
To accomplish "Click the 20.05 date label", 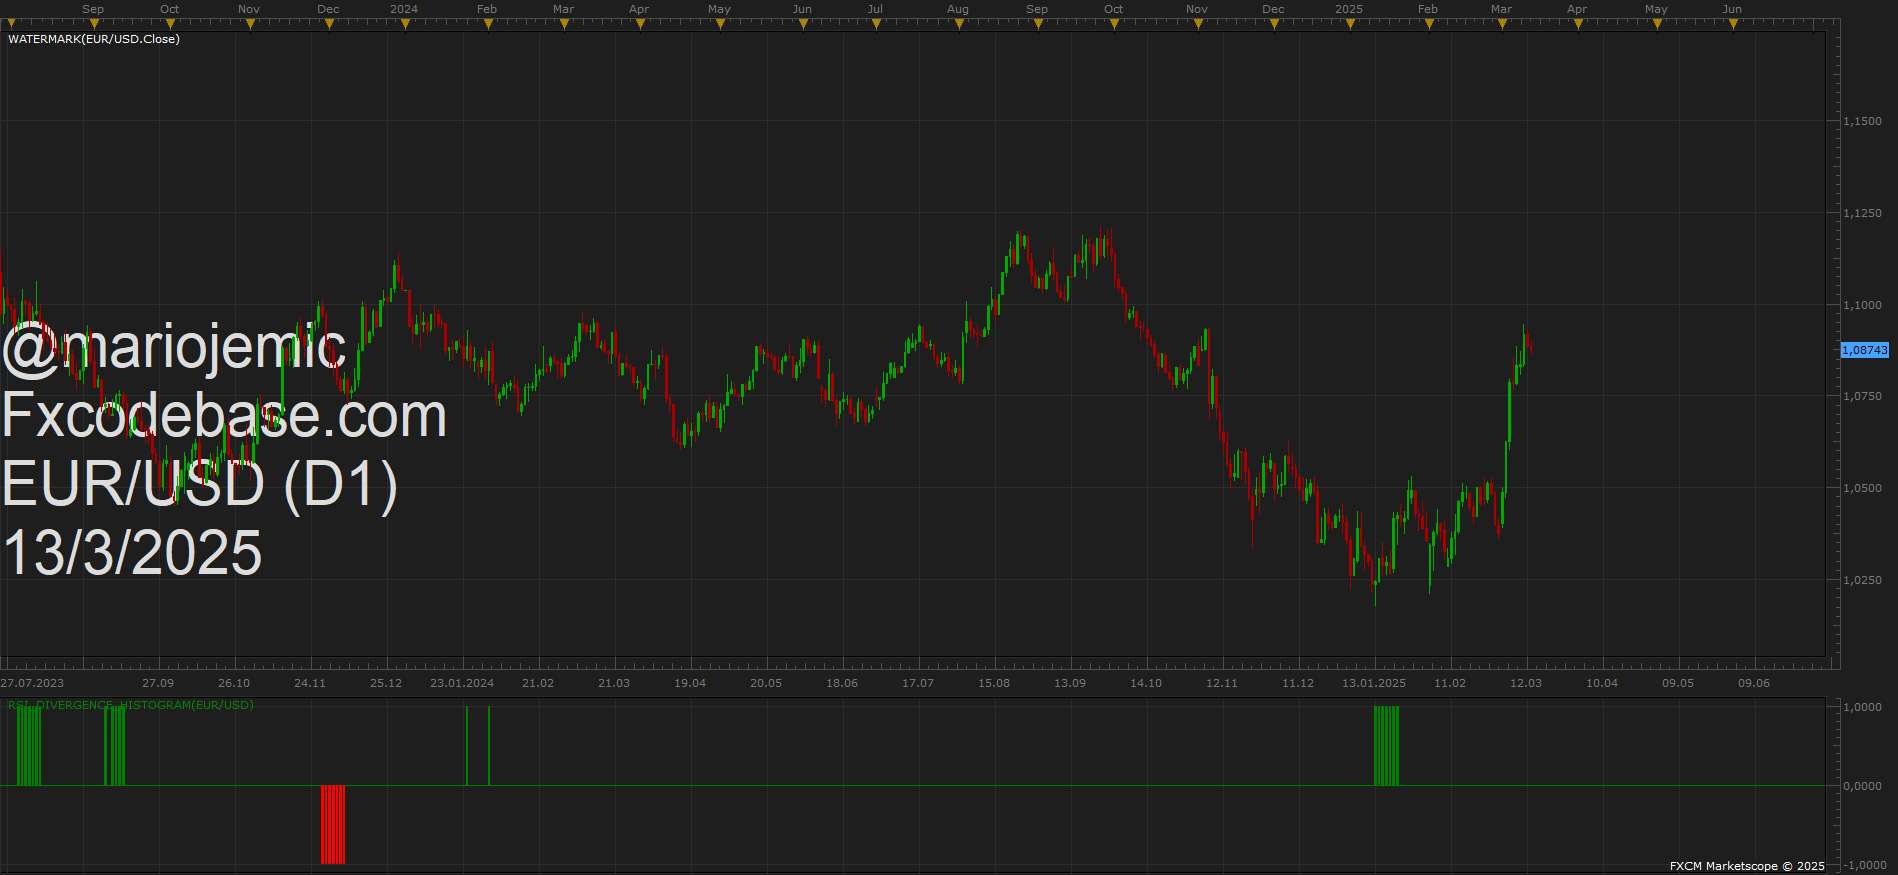I will [766, 683].
